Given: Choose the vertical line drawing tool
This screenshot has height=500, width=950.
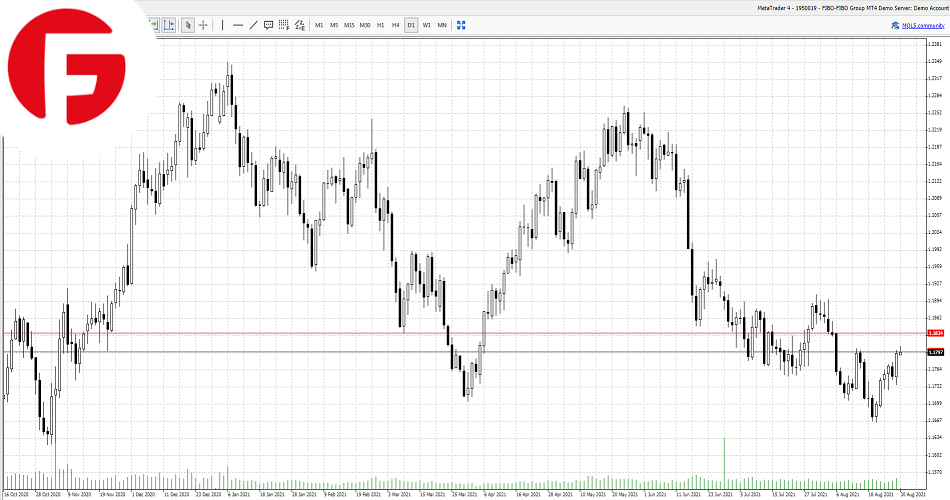Looking at the screenshot, I should tap(222, 25).
